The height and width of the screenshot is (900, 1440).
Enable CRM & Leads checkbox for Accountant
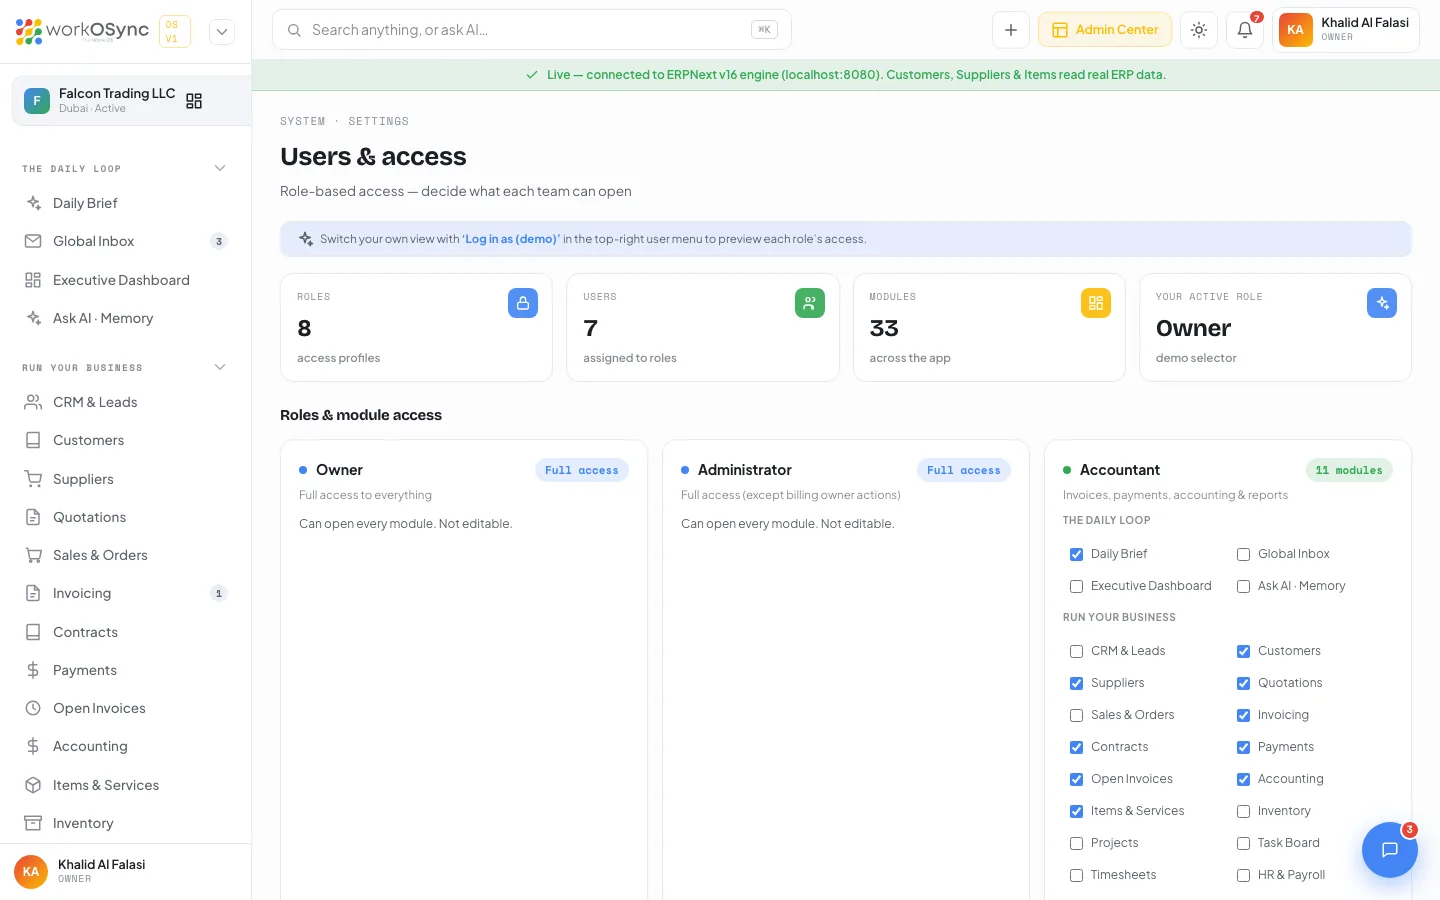click(x=1077, y=651)
